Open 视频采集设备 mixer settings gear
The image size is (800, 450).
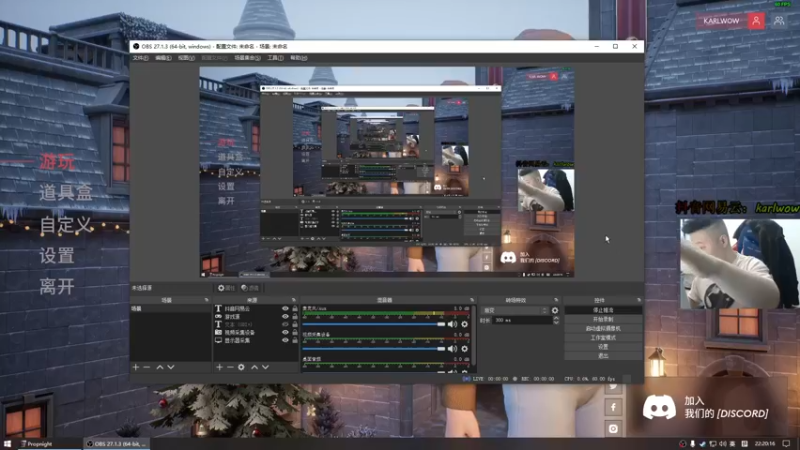pos(464,349)
